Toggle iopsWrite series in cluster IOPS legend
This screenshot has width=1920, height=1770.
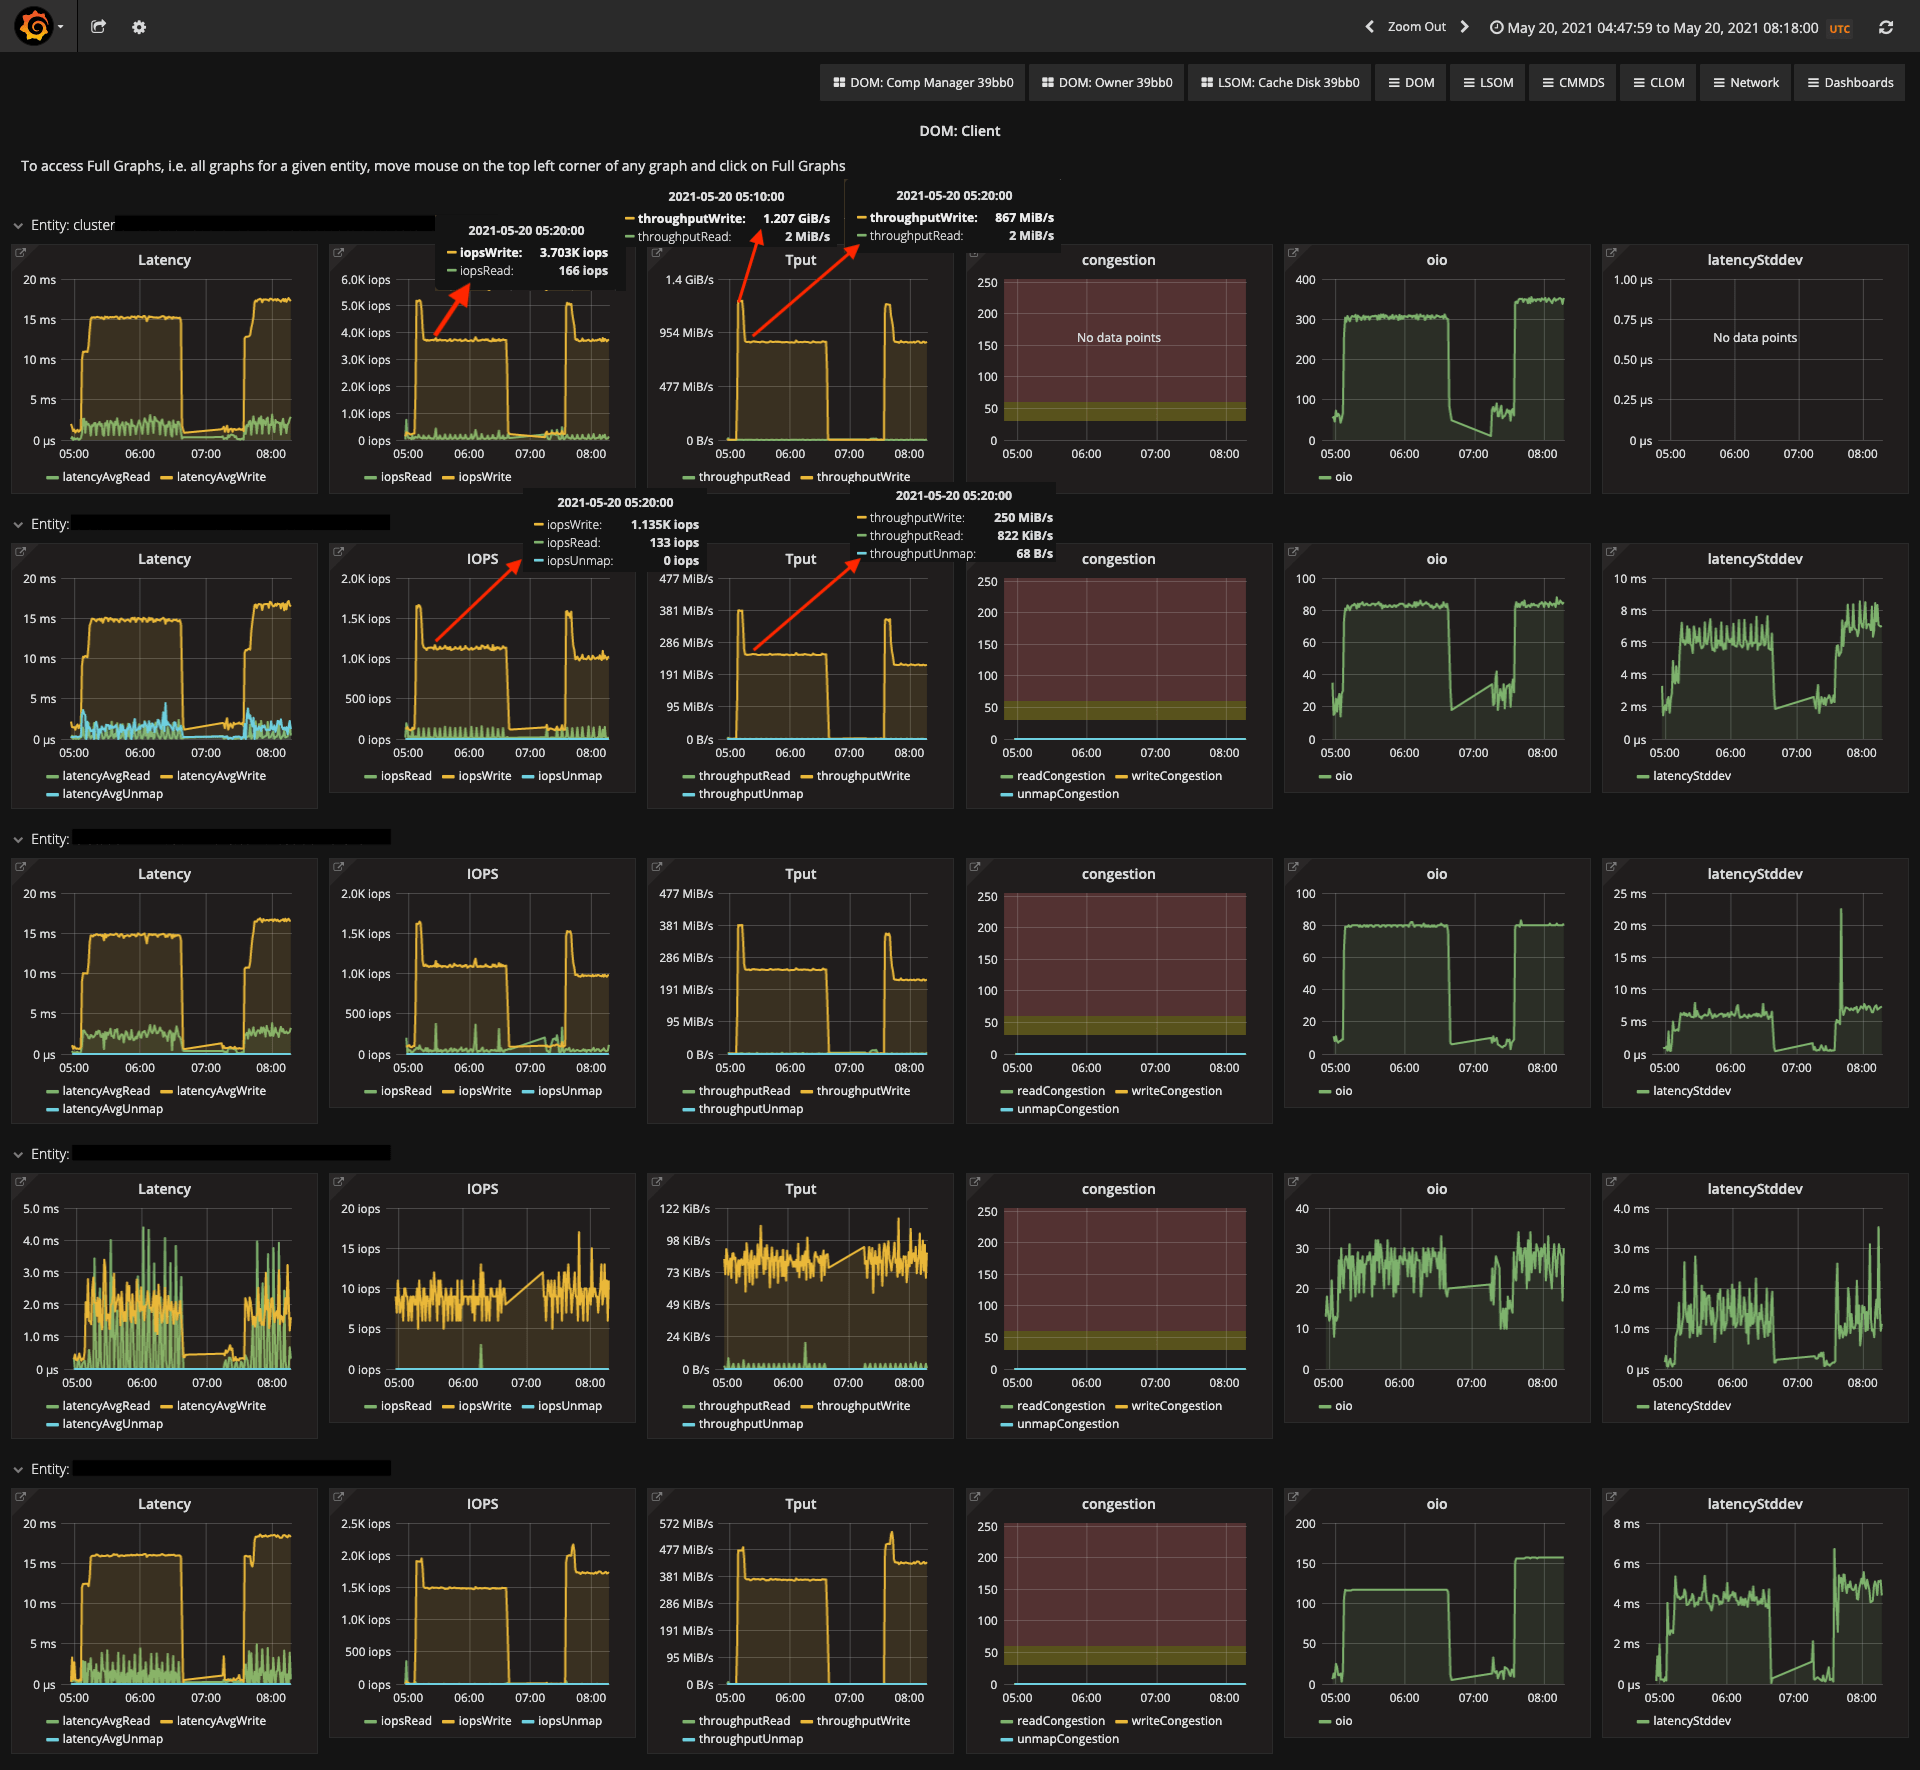point(484,477)
